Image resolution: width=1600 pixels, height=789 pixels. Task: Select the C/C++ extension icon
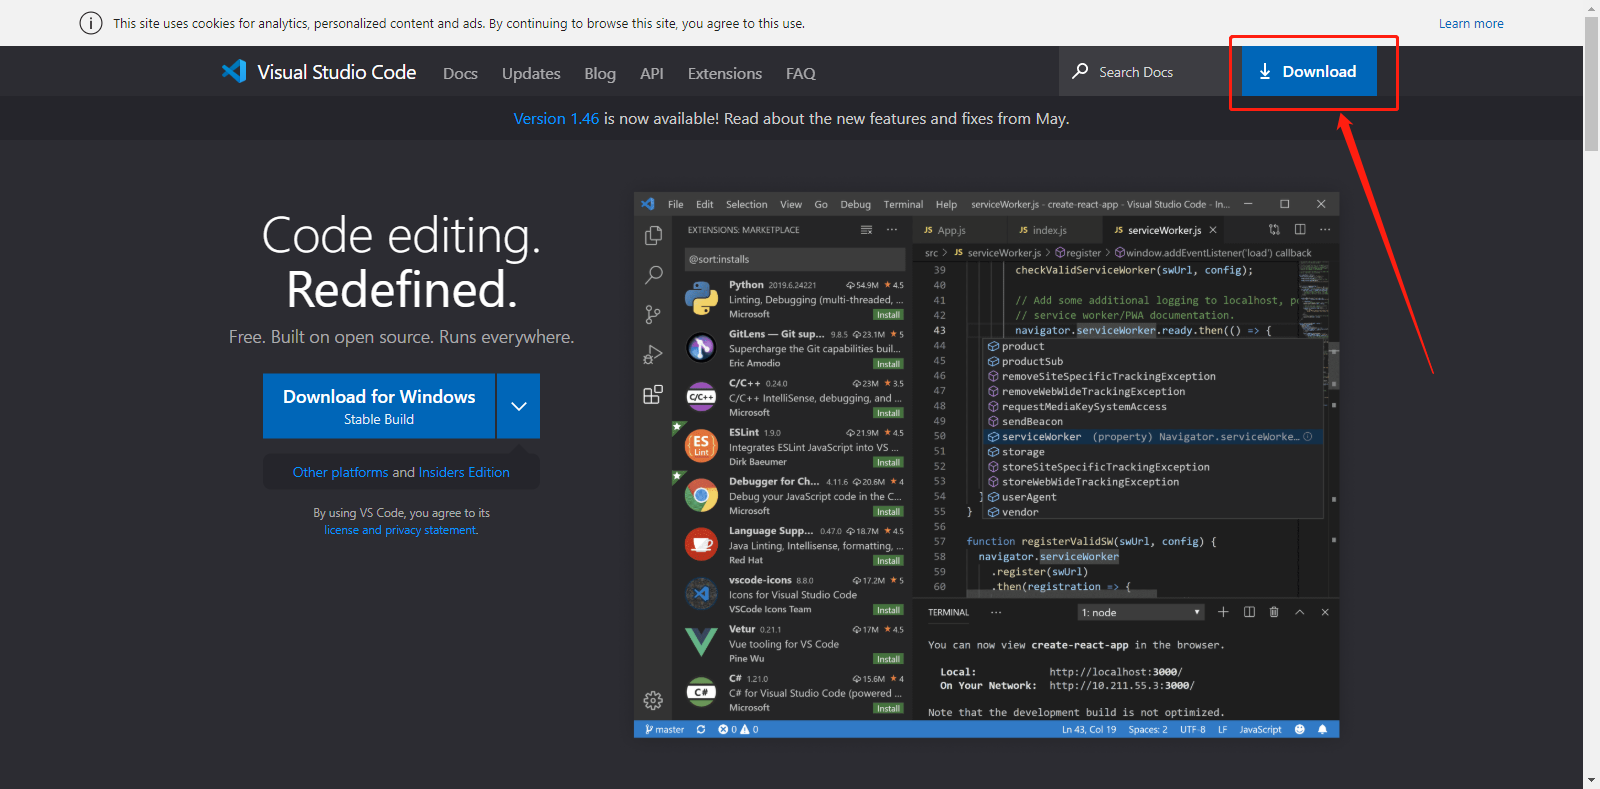(701, 397)
